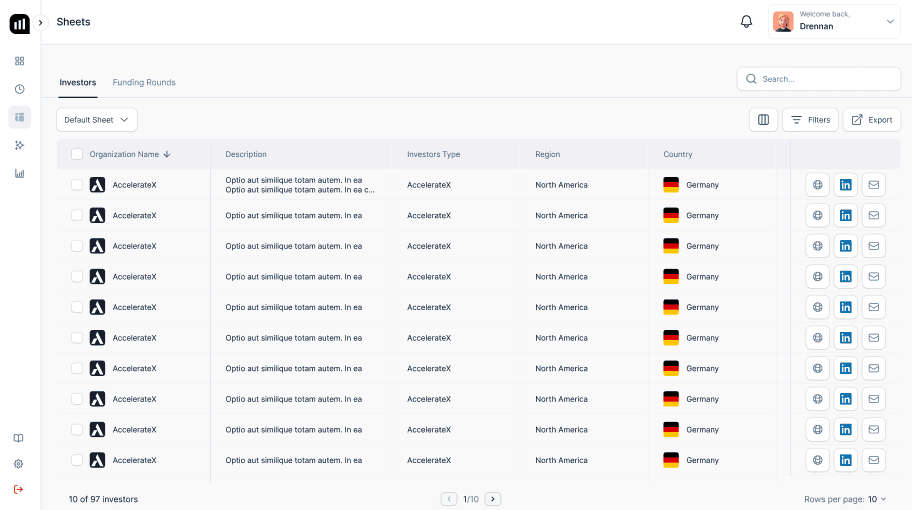Expand the sidebar with the chevron arrow
This screenshot has width=912, height=510.
(x=40, y=23)
